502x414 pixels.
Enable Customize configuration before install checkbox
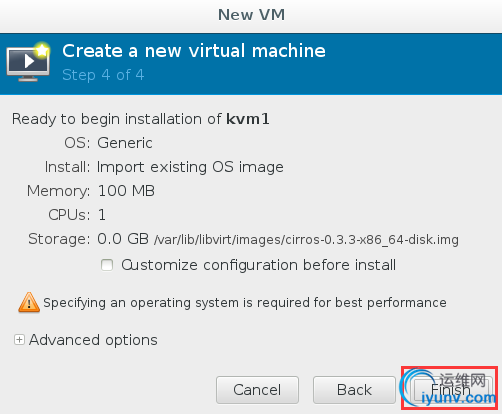pyautogui.click(x=107, y=265)
